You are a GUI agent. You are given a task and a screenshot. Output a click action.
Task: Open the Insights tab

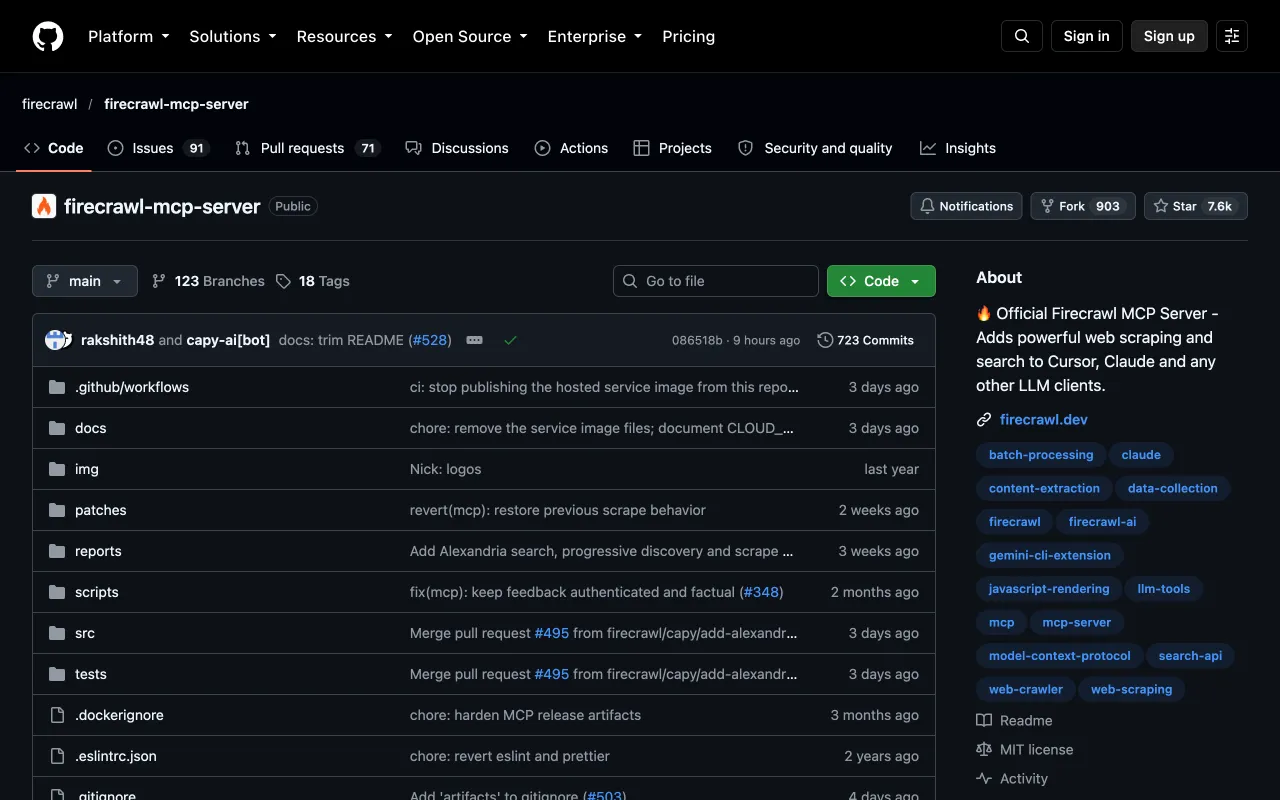tap(958, 148)
